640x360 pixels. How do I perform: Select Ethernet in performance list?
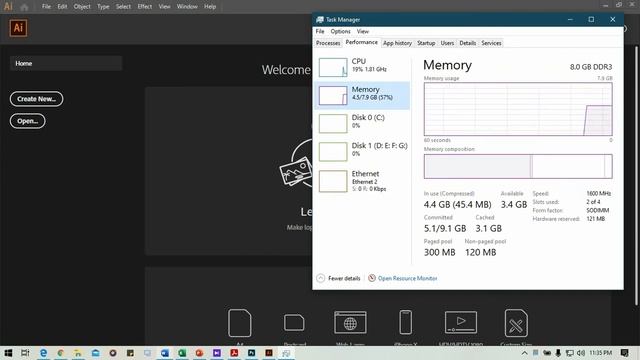(x=362, y=181)
